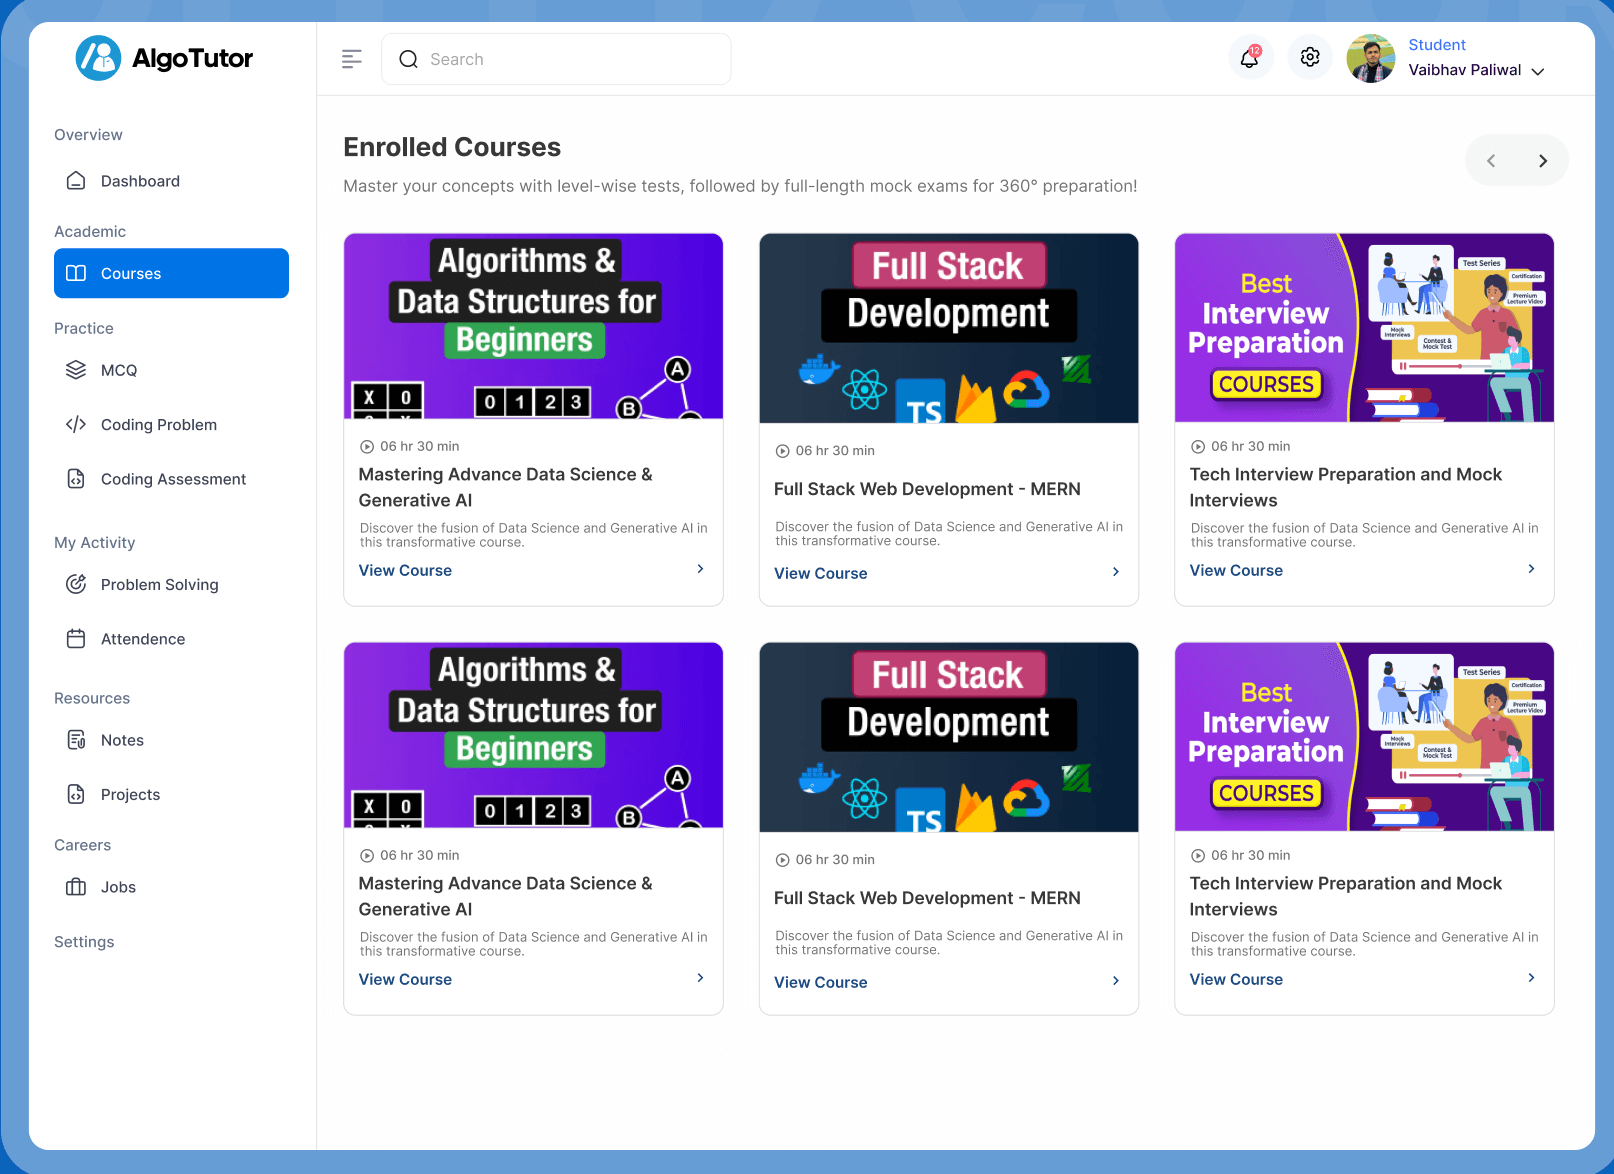Screen dimensions: 1614x1174
Task: Open the Attendence calendar item
Action: coord(142,639)
